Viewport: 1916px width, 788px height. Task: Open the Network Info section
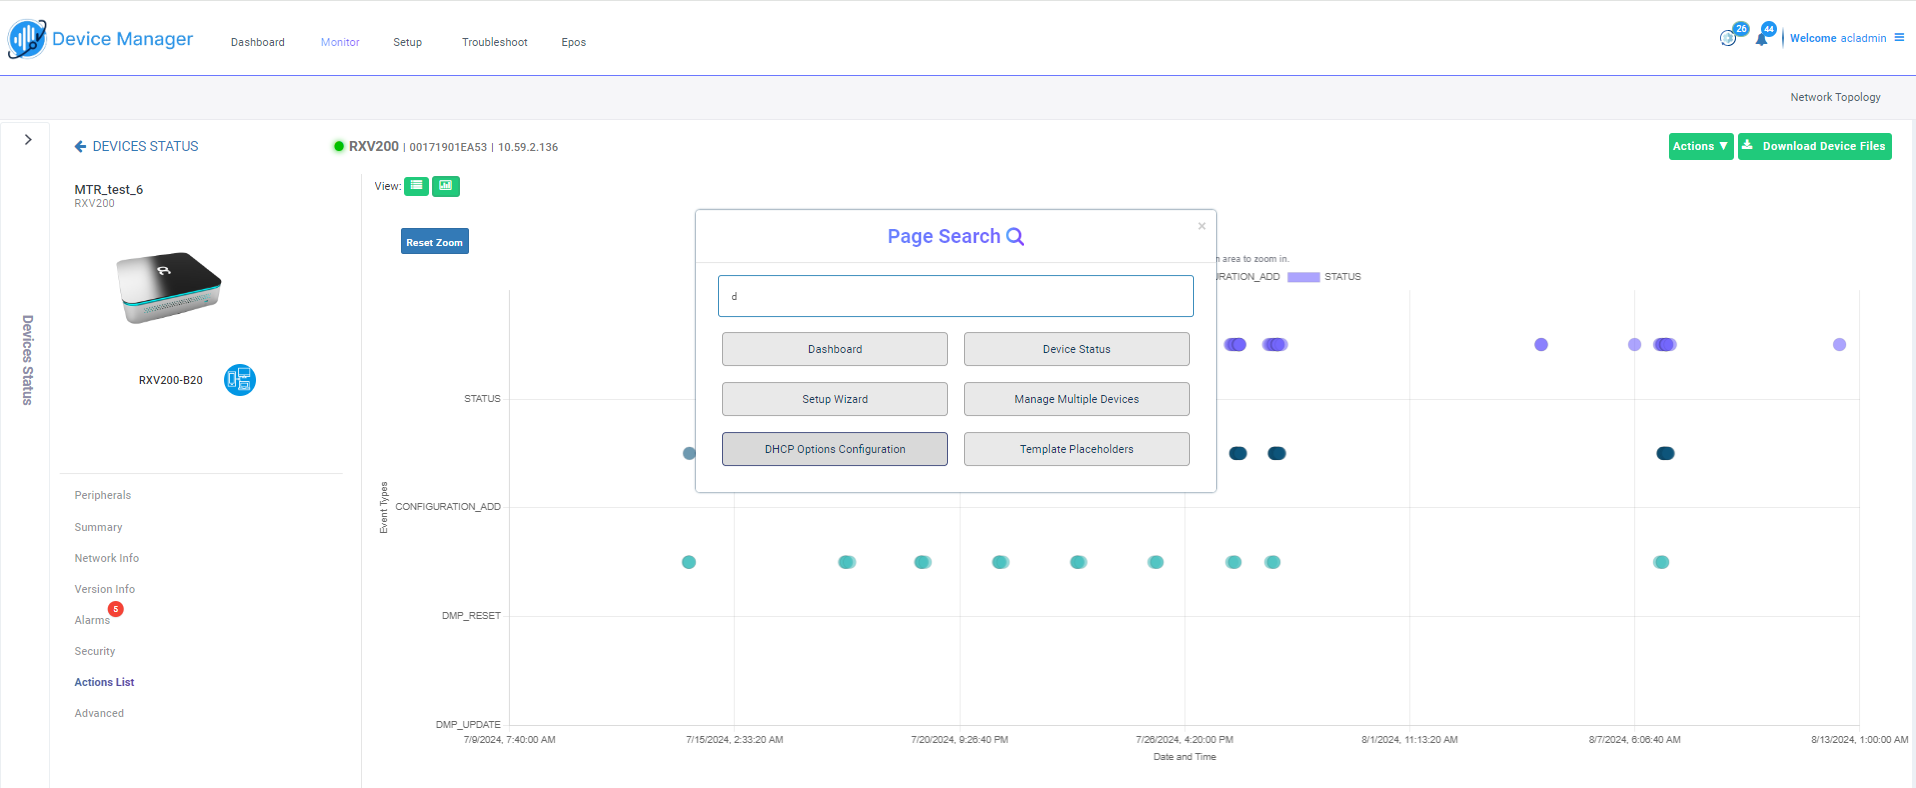click(x=107, y=558)
